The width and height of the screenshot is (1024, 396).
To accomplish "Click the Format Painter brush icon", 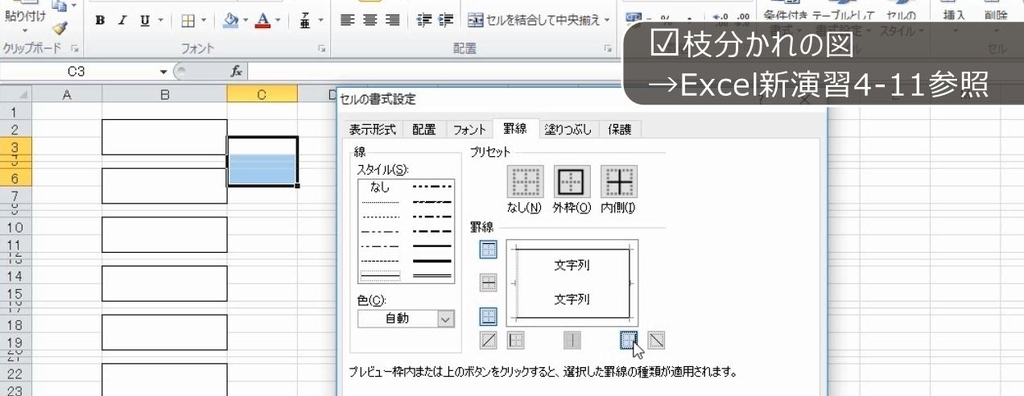I will (x=60, y=27).
